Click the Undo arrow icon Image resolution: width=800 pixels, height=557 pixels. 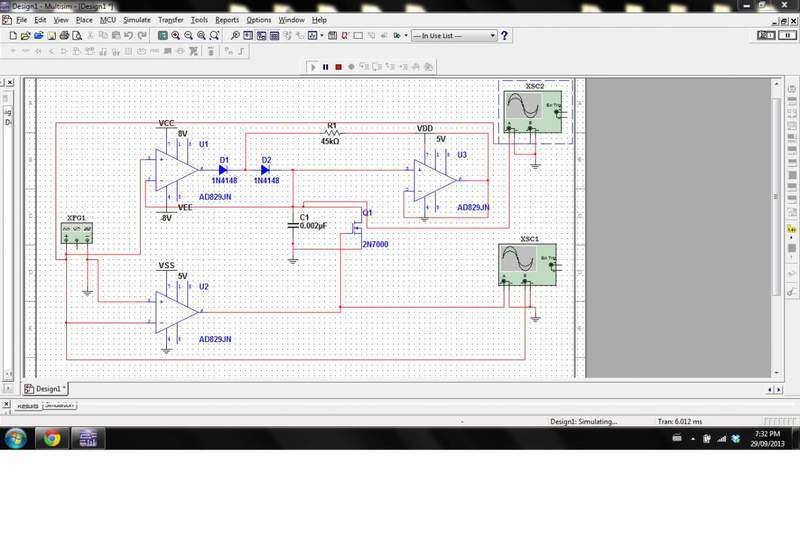tap(129, 35)
